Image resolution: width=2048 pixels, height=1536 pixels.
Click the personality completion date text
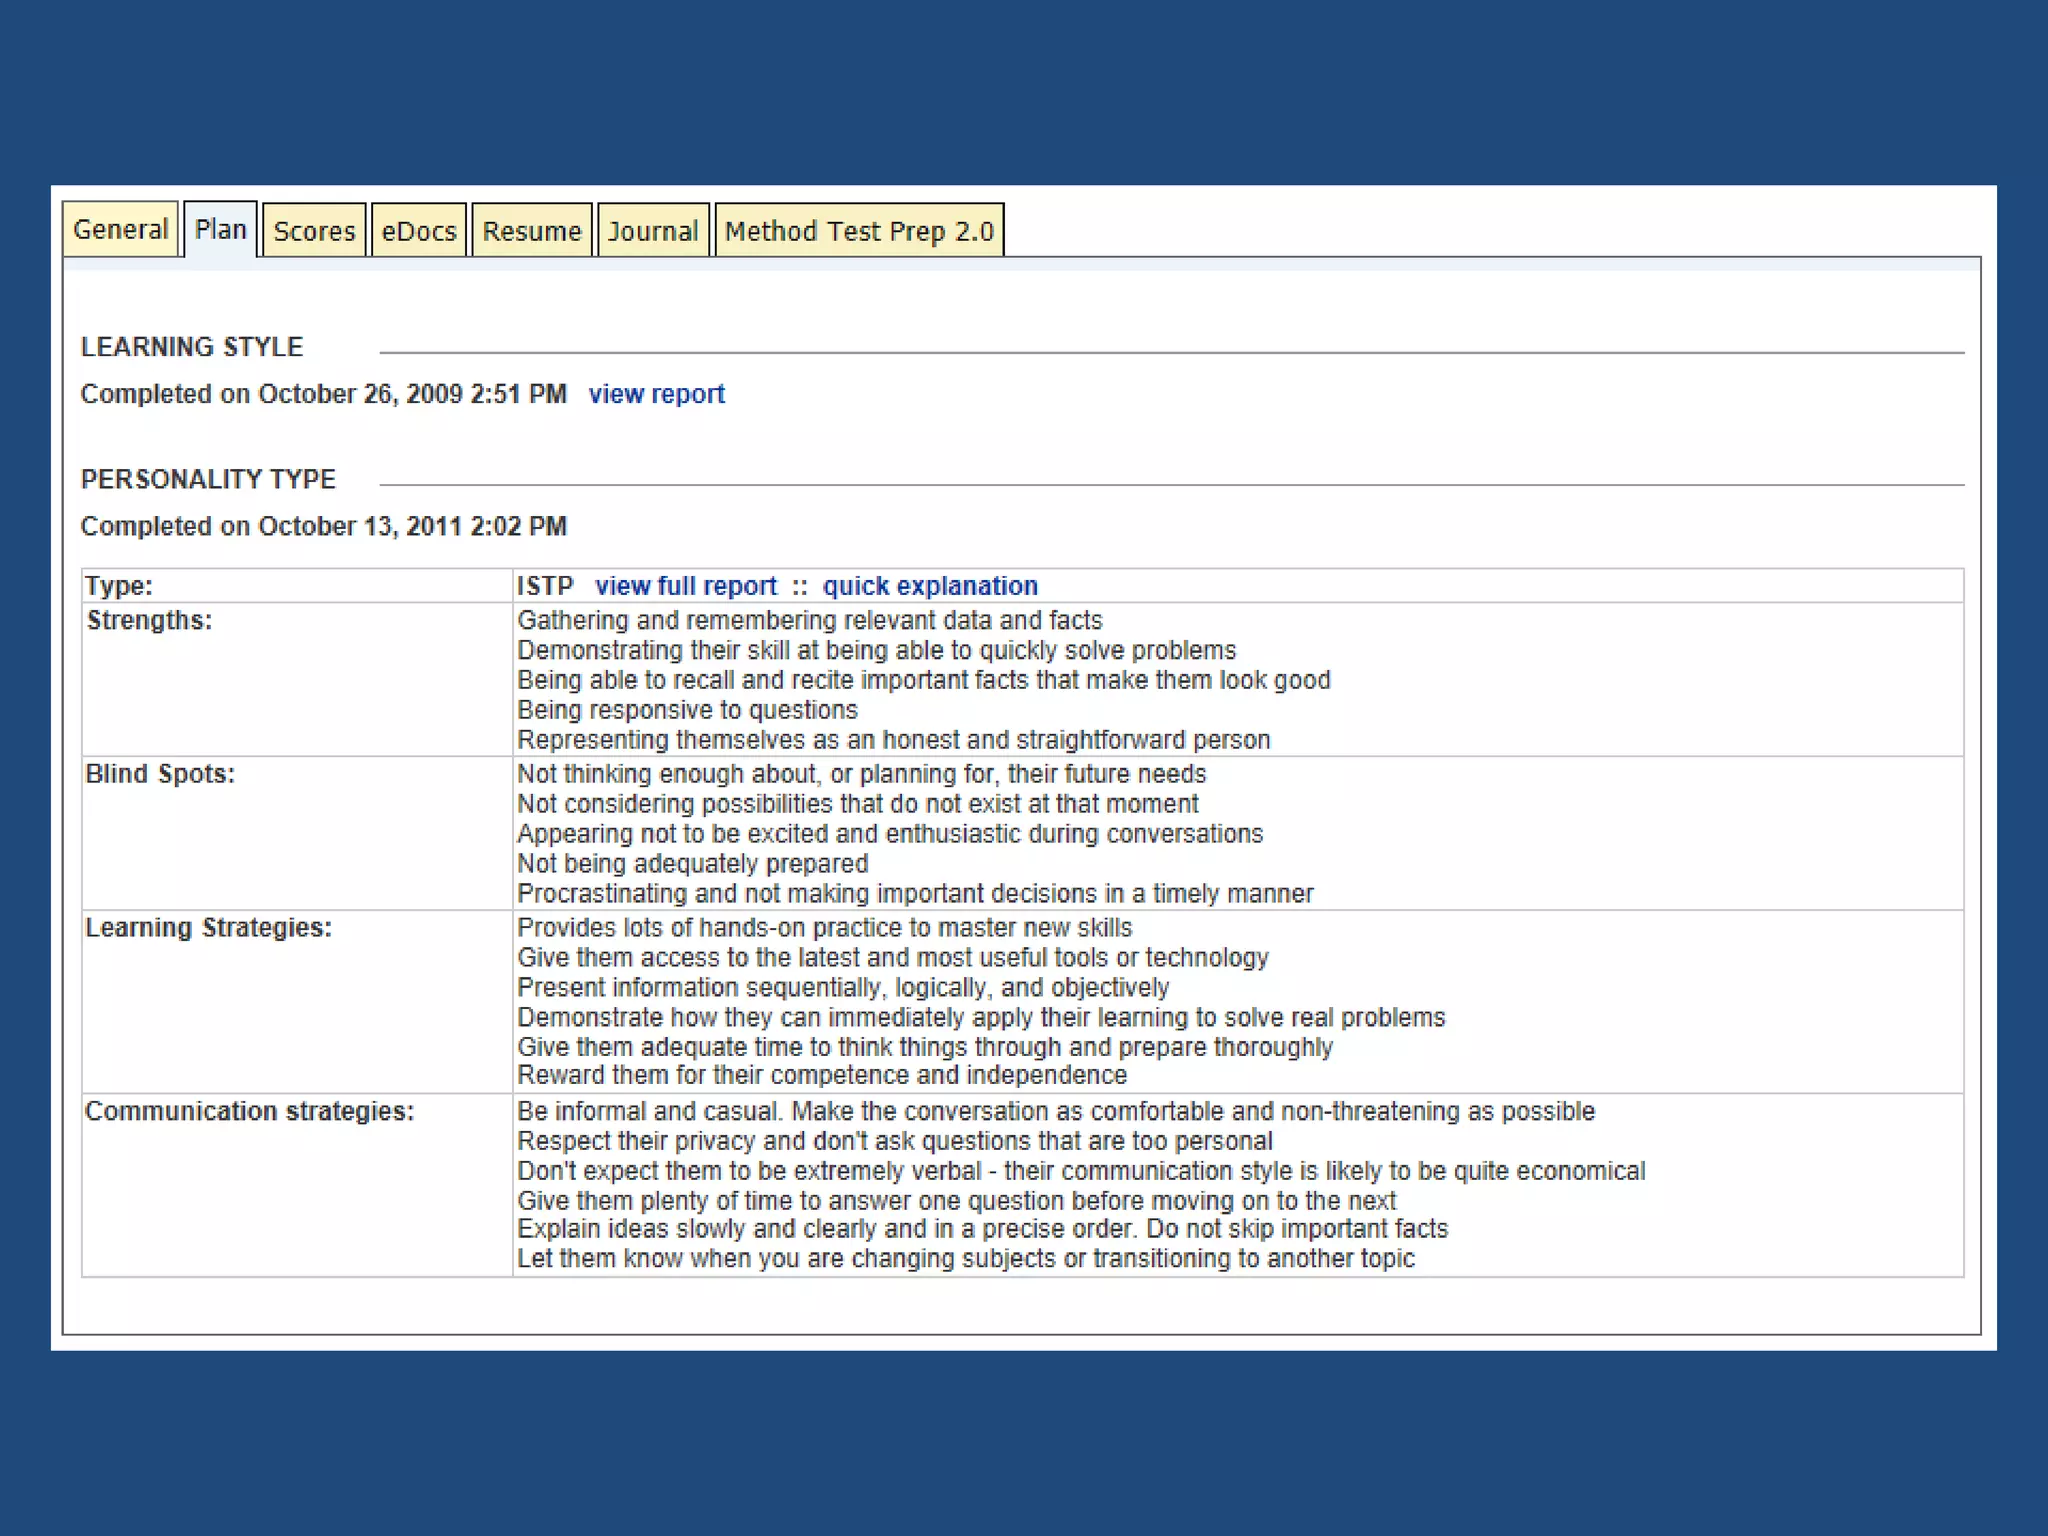(323, 526)
